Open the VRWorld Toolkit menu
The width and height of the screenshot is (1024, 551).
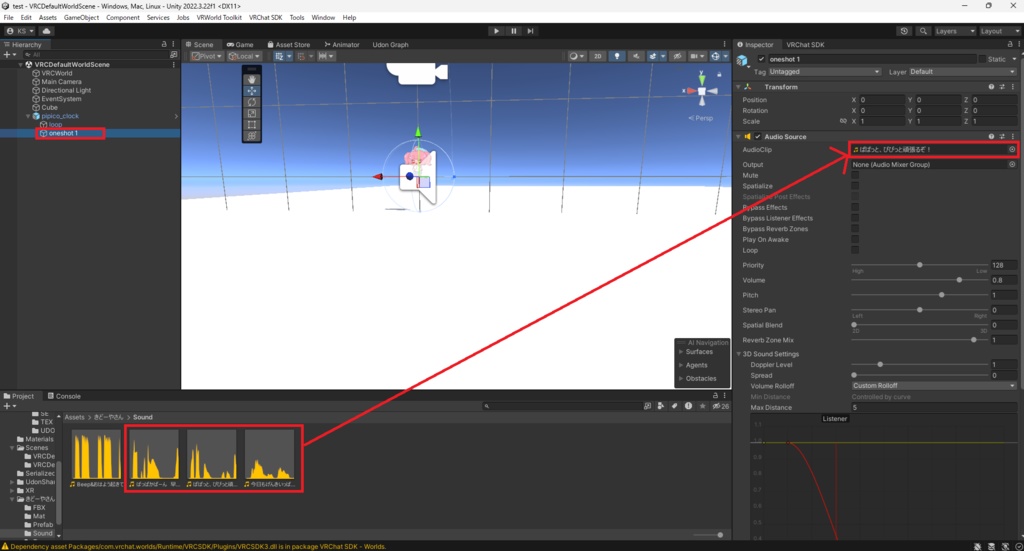click(x=219, y=18)
